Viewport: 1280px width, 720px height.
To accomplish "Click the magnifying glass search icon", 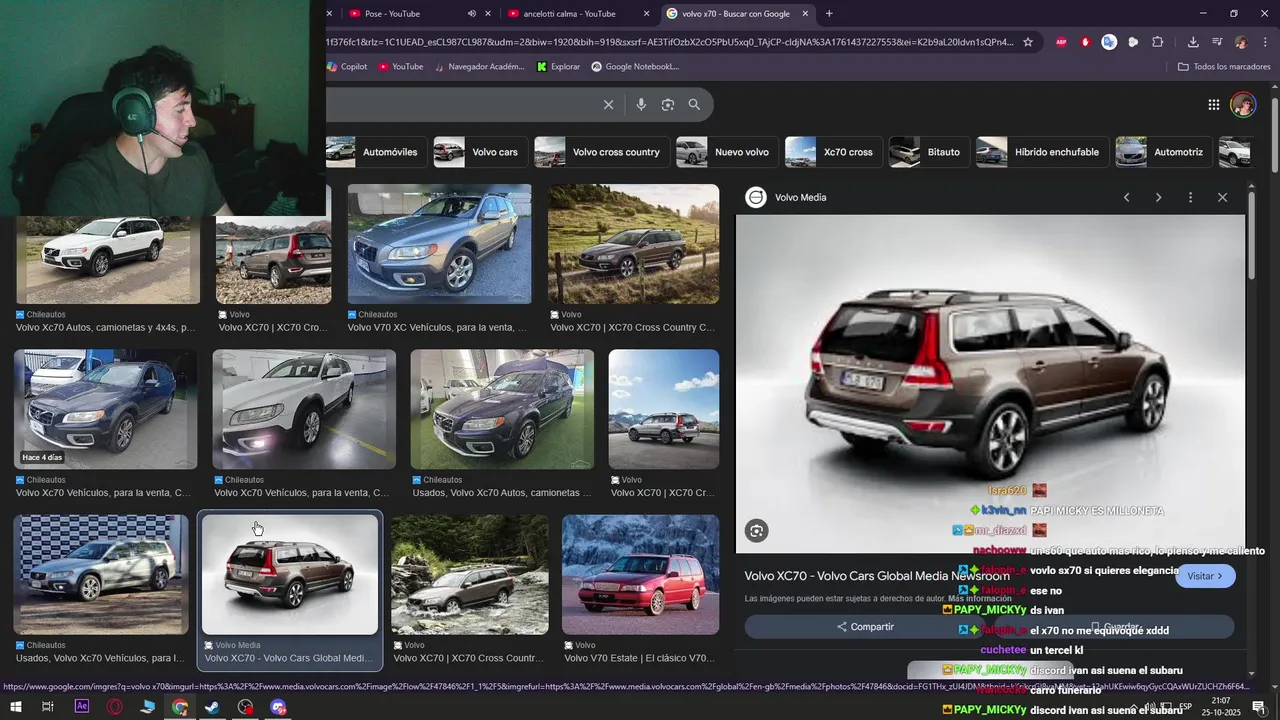I will pyautogui.click(x=694, y=104).
